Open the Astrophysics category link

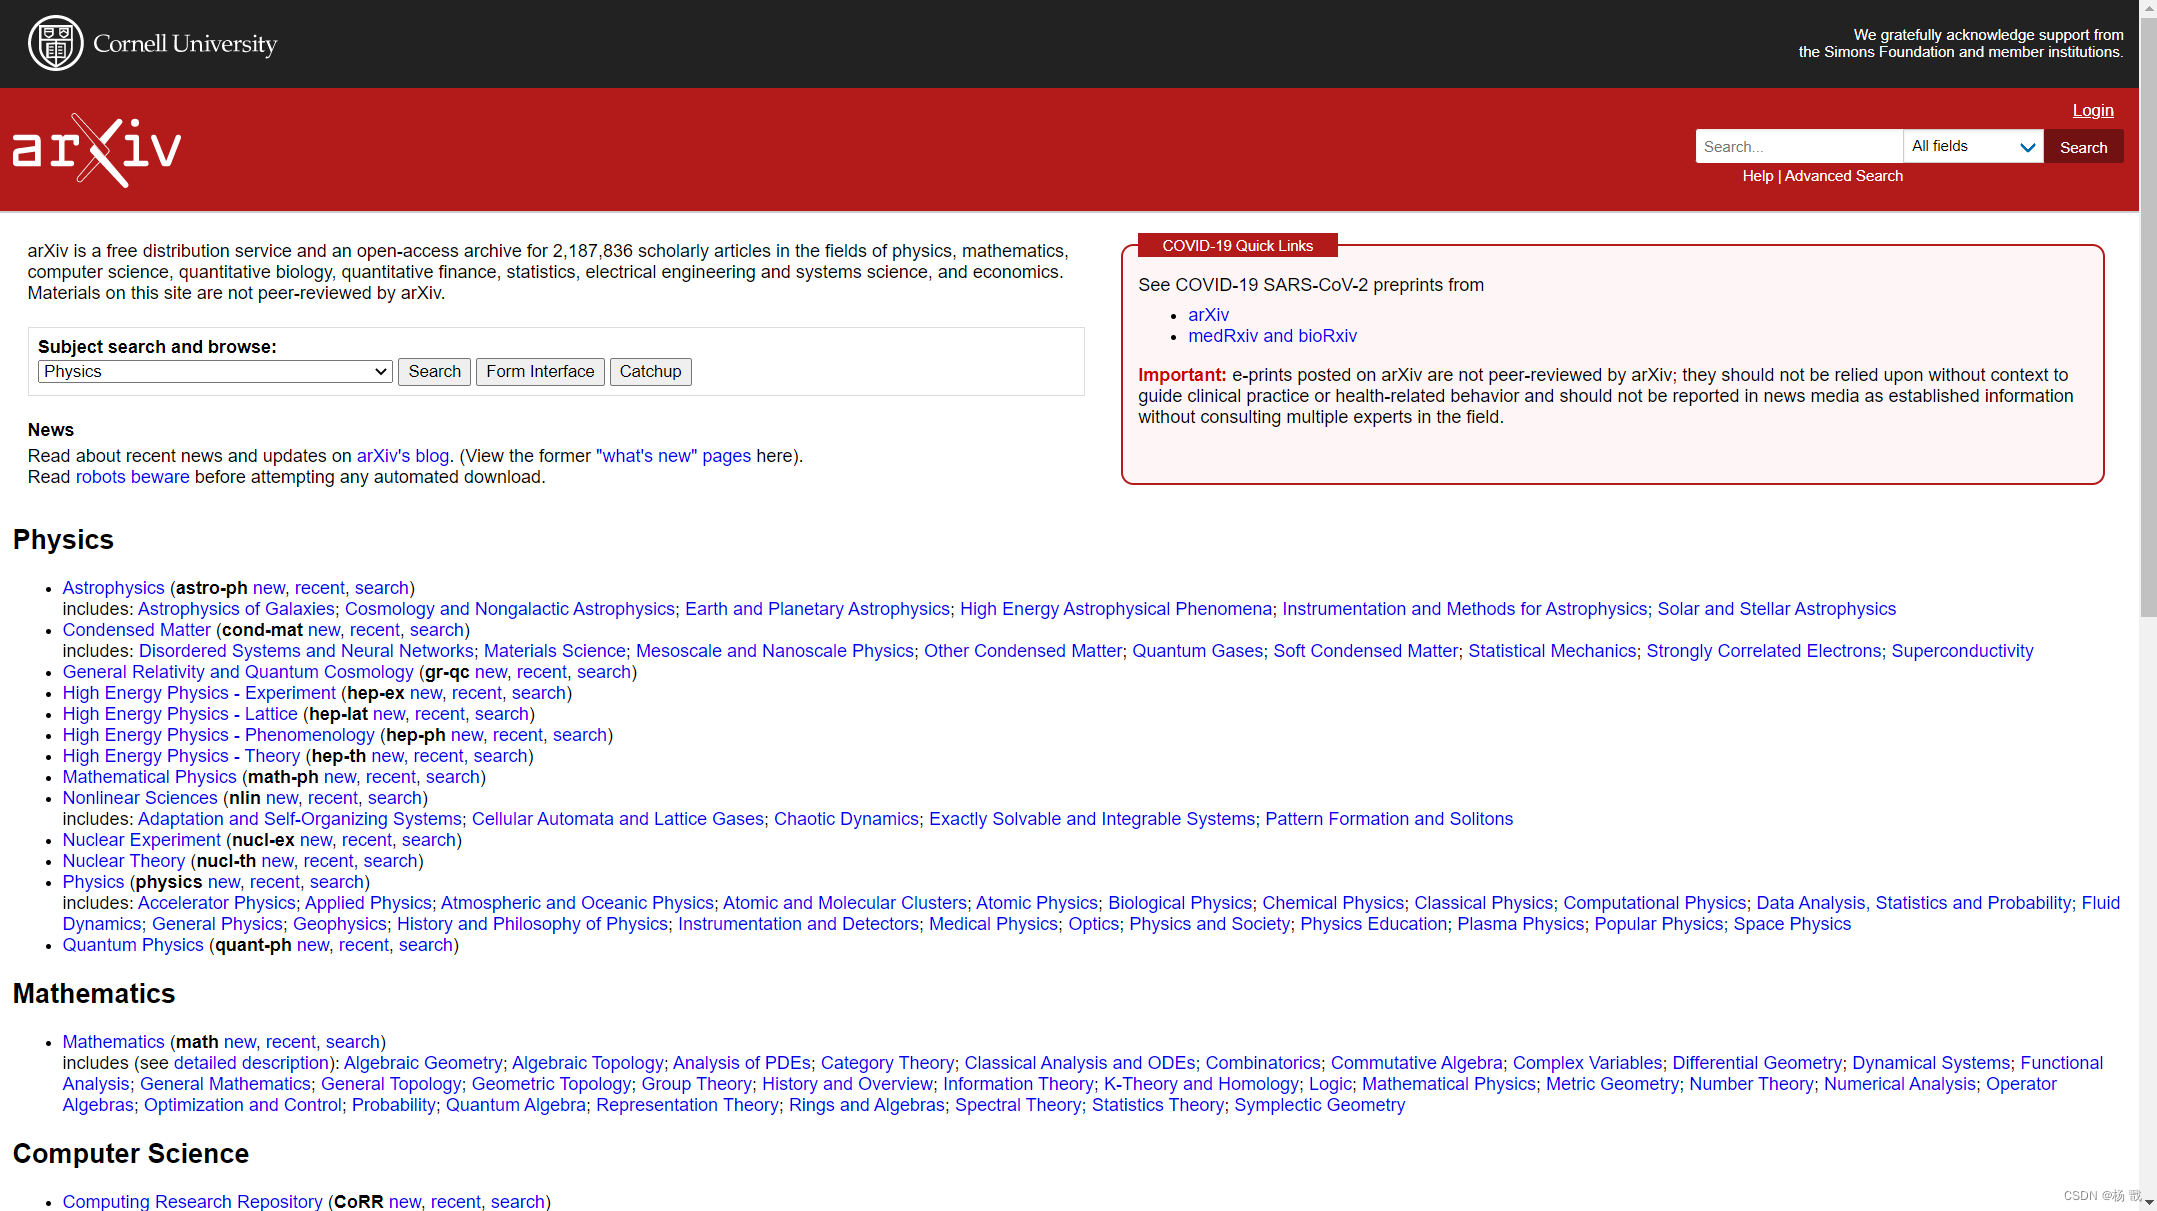point(113,588)
